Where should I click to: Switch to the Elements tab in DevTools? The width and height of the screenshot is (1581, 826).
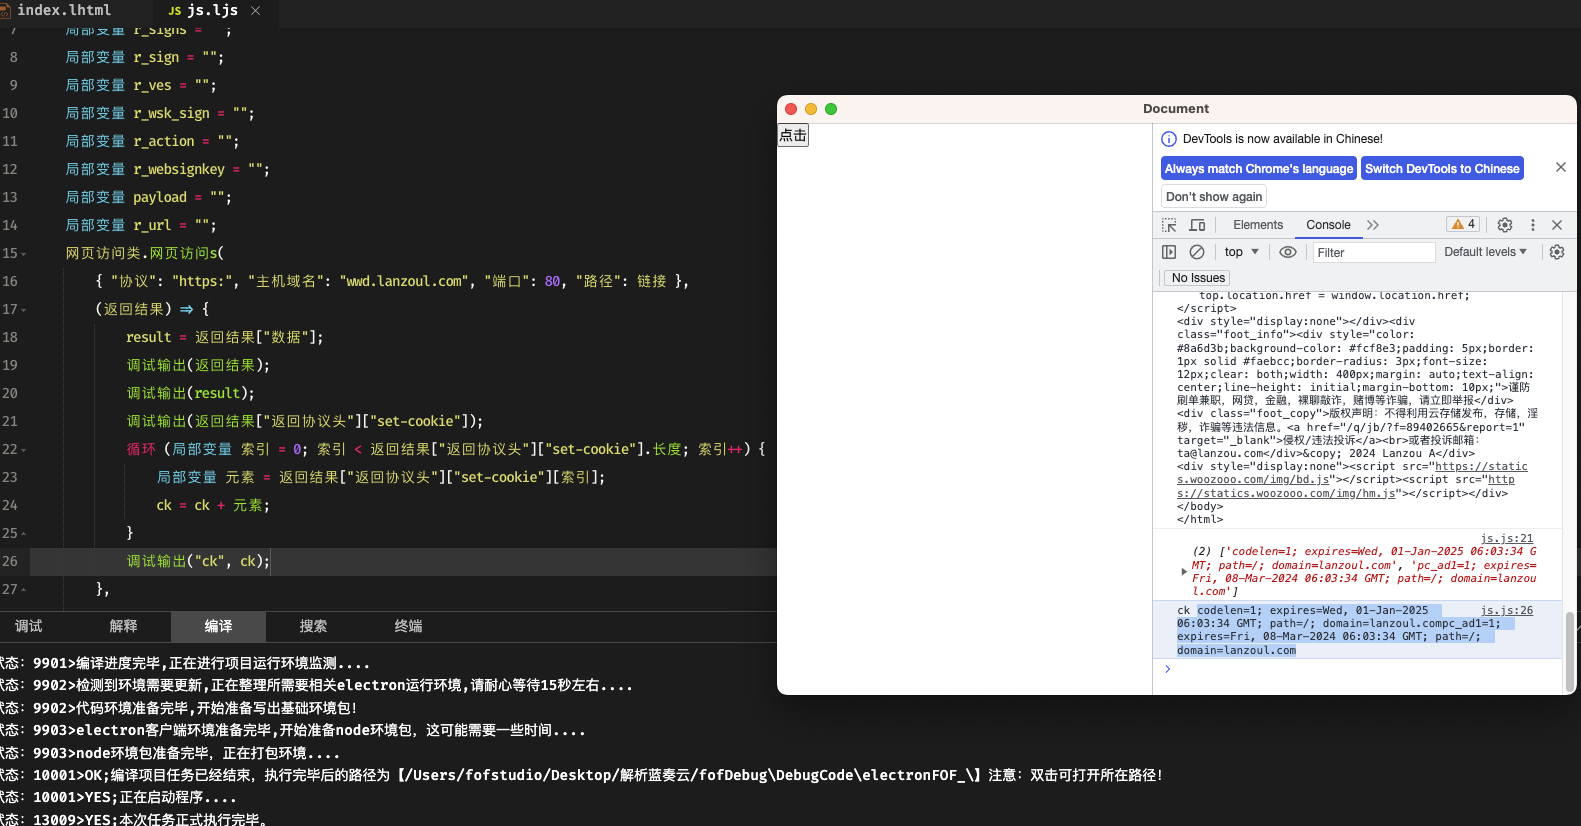tap(1258, 225)
